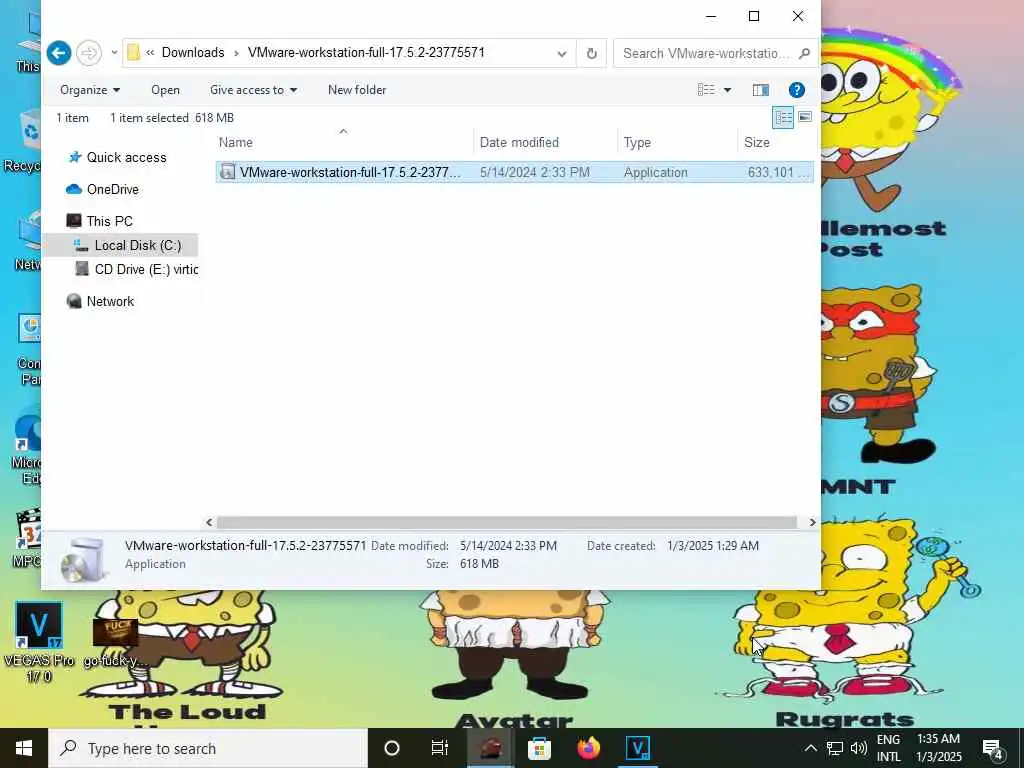Sort by the Name column header
The width and height of the screenshot is (1024, 768).
[343, 142]
